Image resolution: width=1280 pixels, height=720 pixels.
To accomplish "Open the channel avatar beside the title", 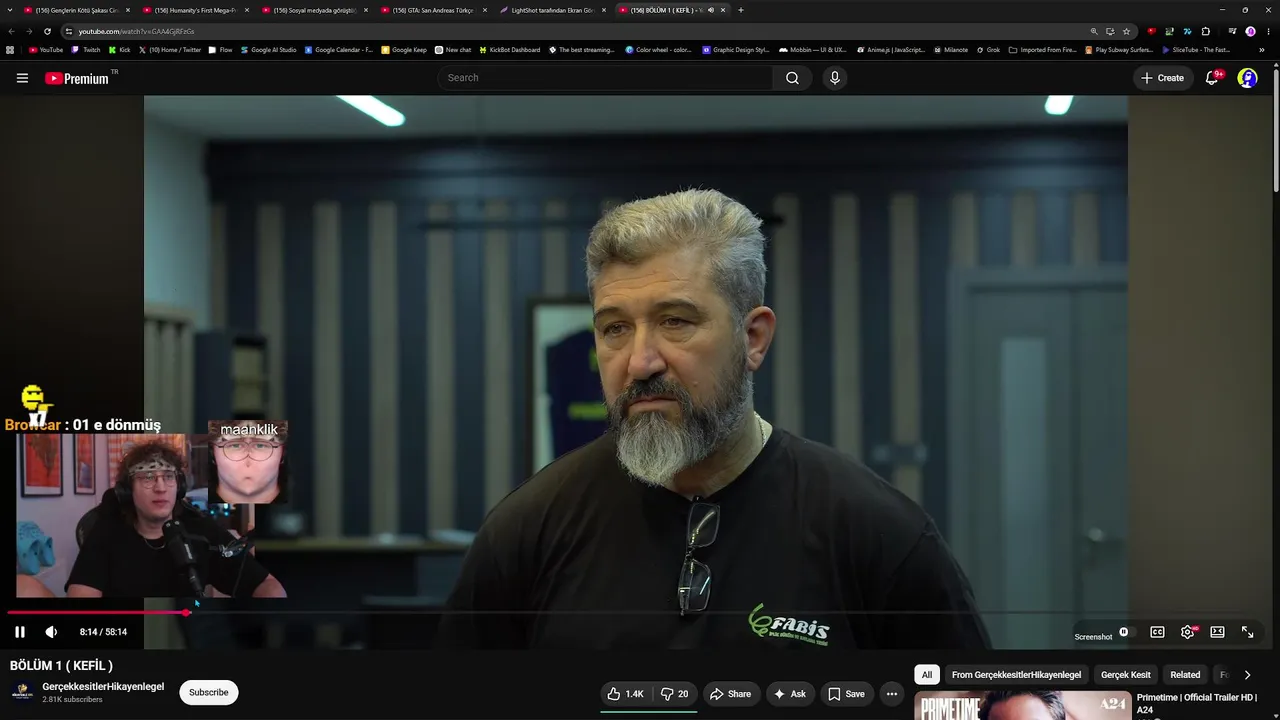I will (22, 692).
